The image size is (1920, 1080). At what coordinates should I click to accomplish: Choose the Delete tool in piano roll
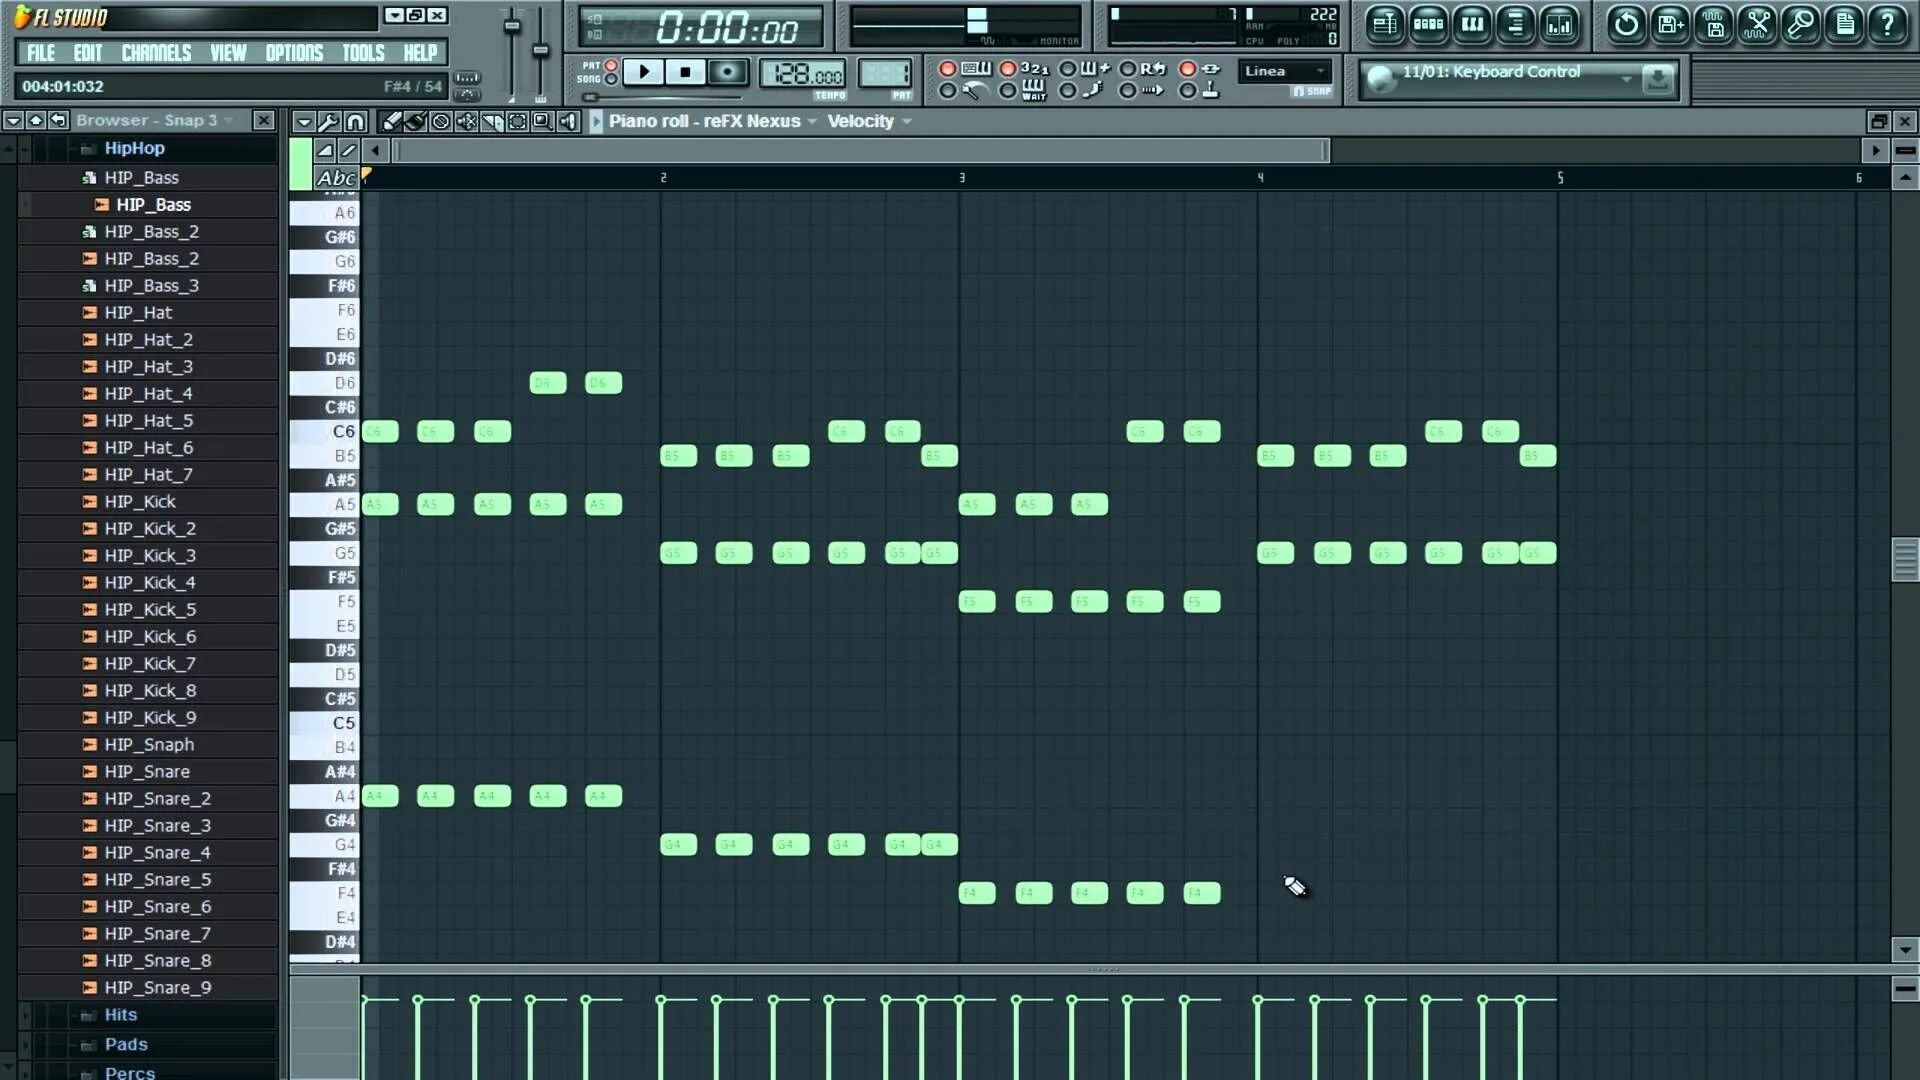441,122
